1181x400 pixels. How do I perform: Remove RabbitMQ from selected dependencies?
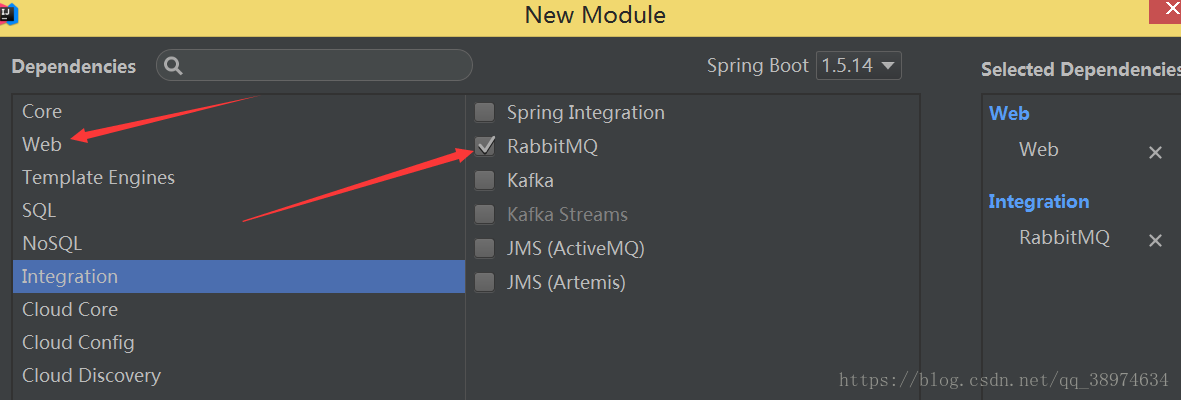click(1155, 241)
